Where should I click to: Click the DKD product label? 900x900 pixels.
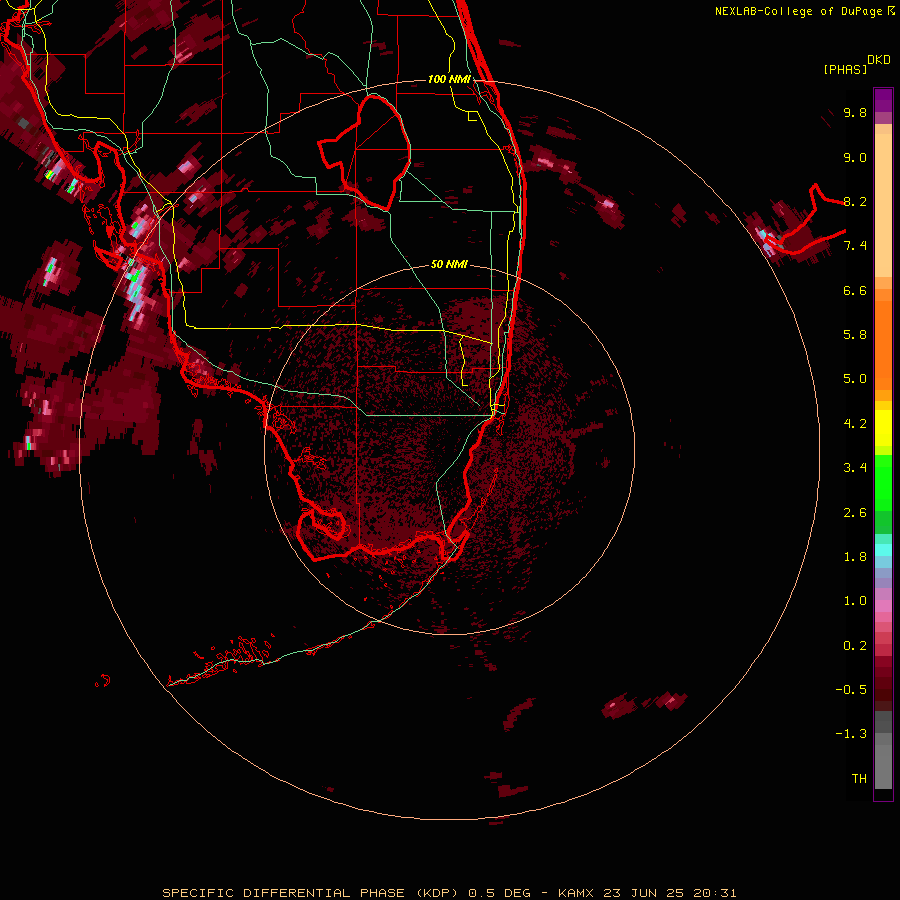point(879,60)
